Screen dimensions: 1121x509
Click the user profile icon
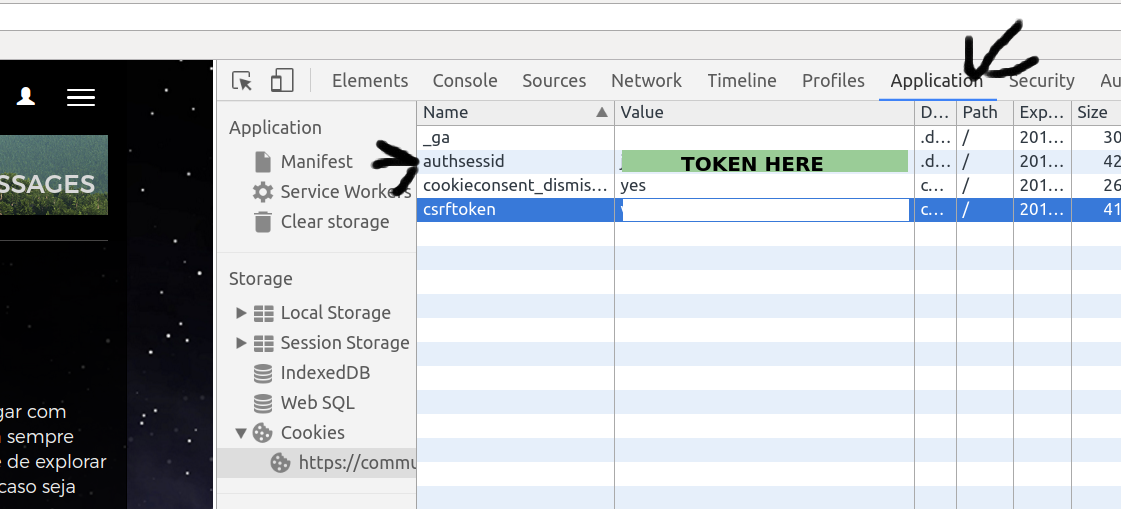(26, 96)
